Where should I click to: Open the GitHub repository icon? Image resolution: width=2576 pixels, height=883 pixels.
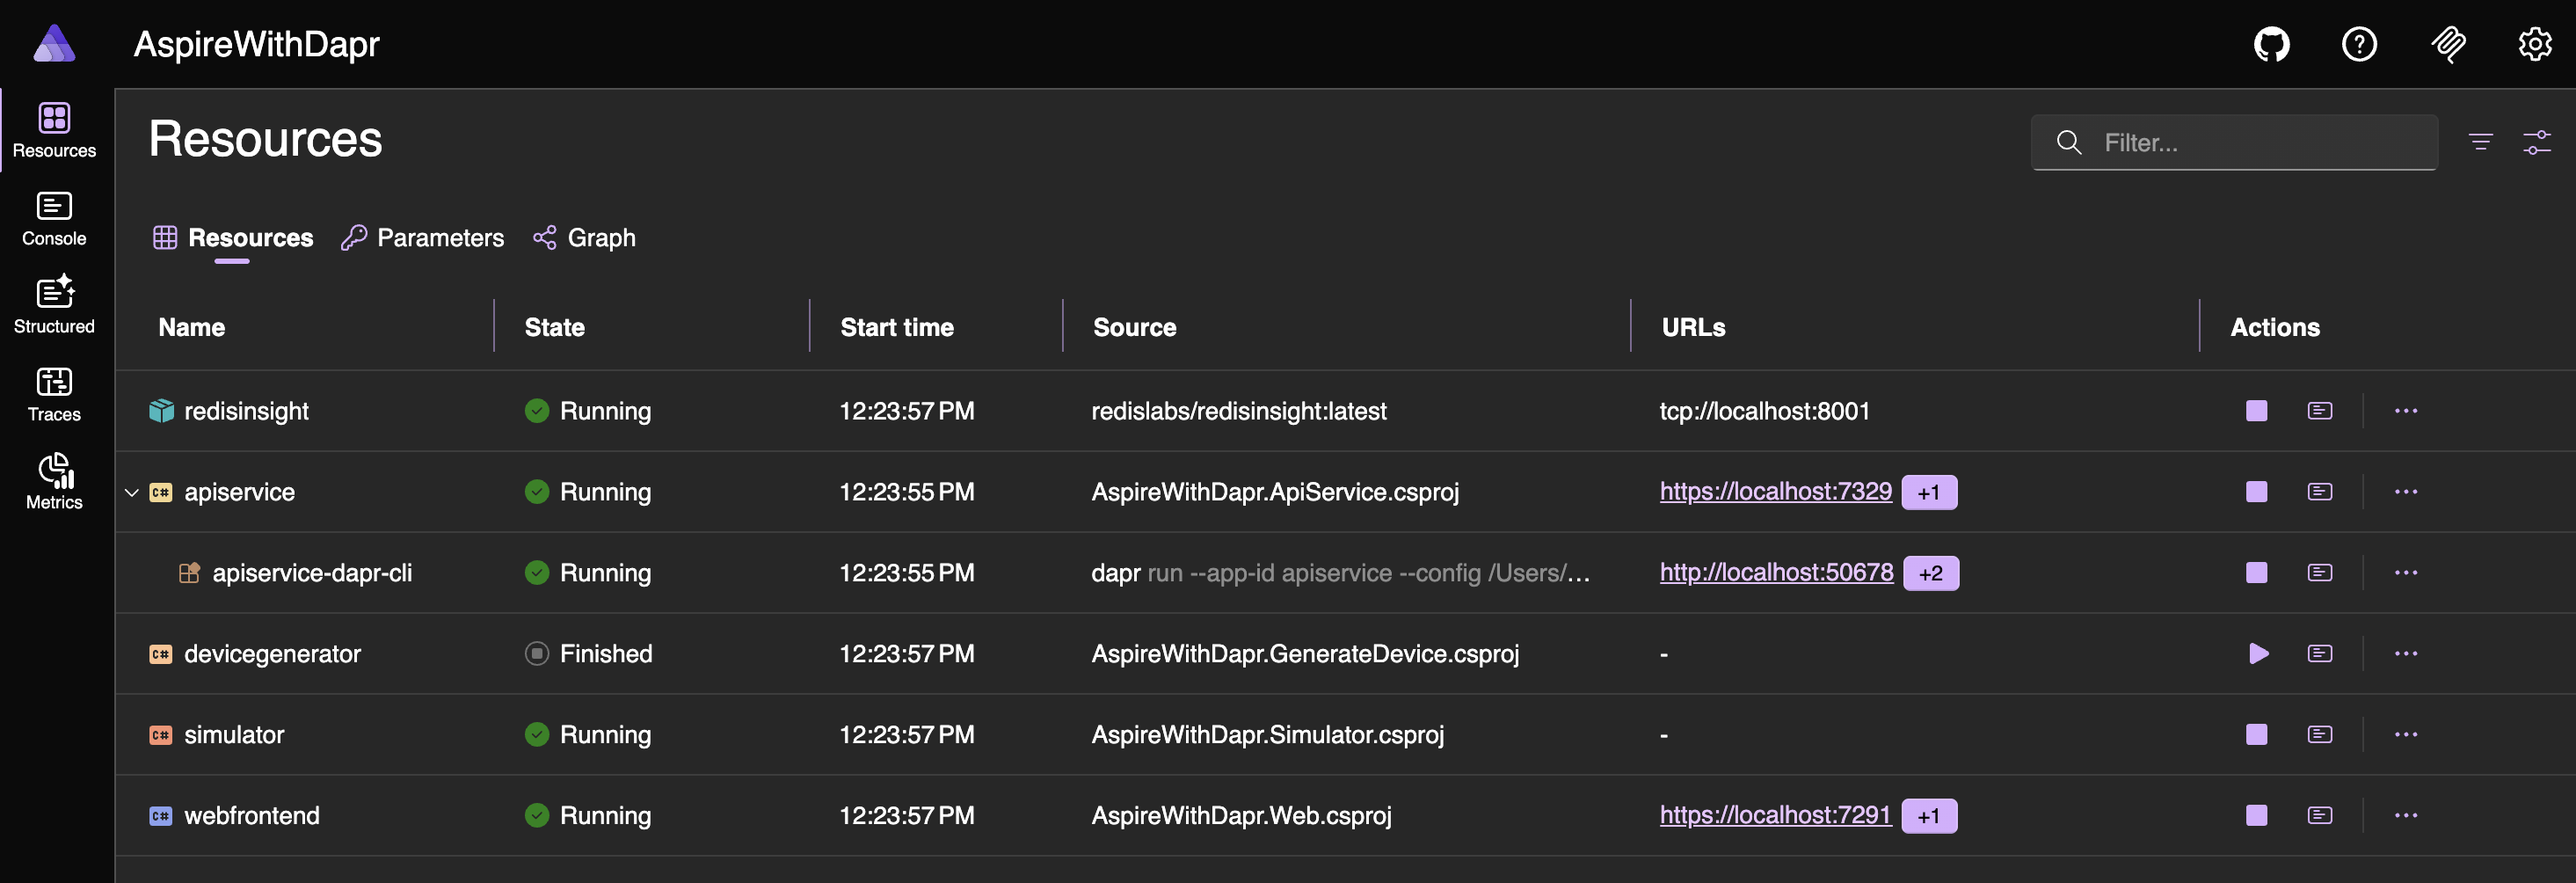[2271, 44]
